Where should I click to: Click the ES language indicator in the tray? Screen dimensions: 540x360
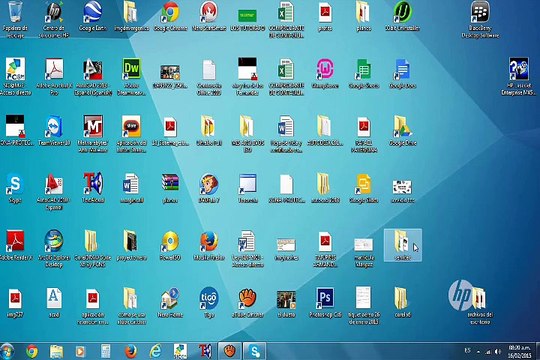(467, 350)
